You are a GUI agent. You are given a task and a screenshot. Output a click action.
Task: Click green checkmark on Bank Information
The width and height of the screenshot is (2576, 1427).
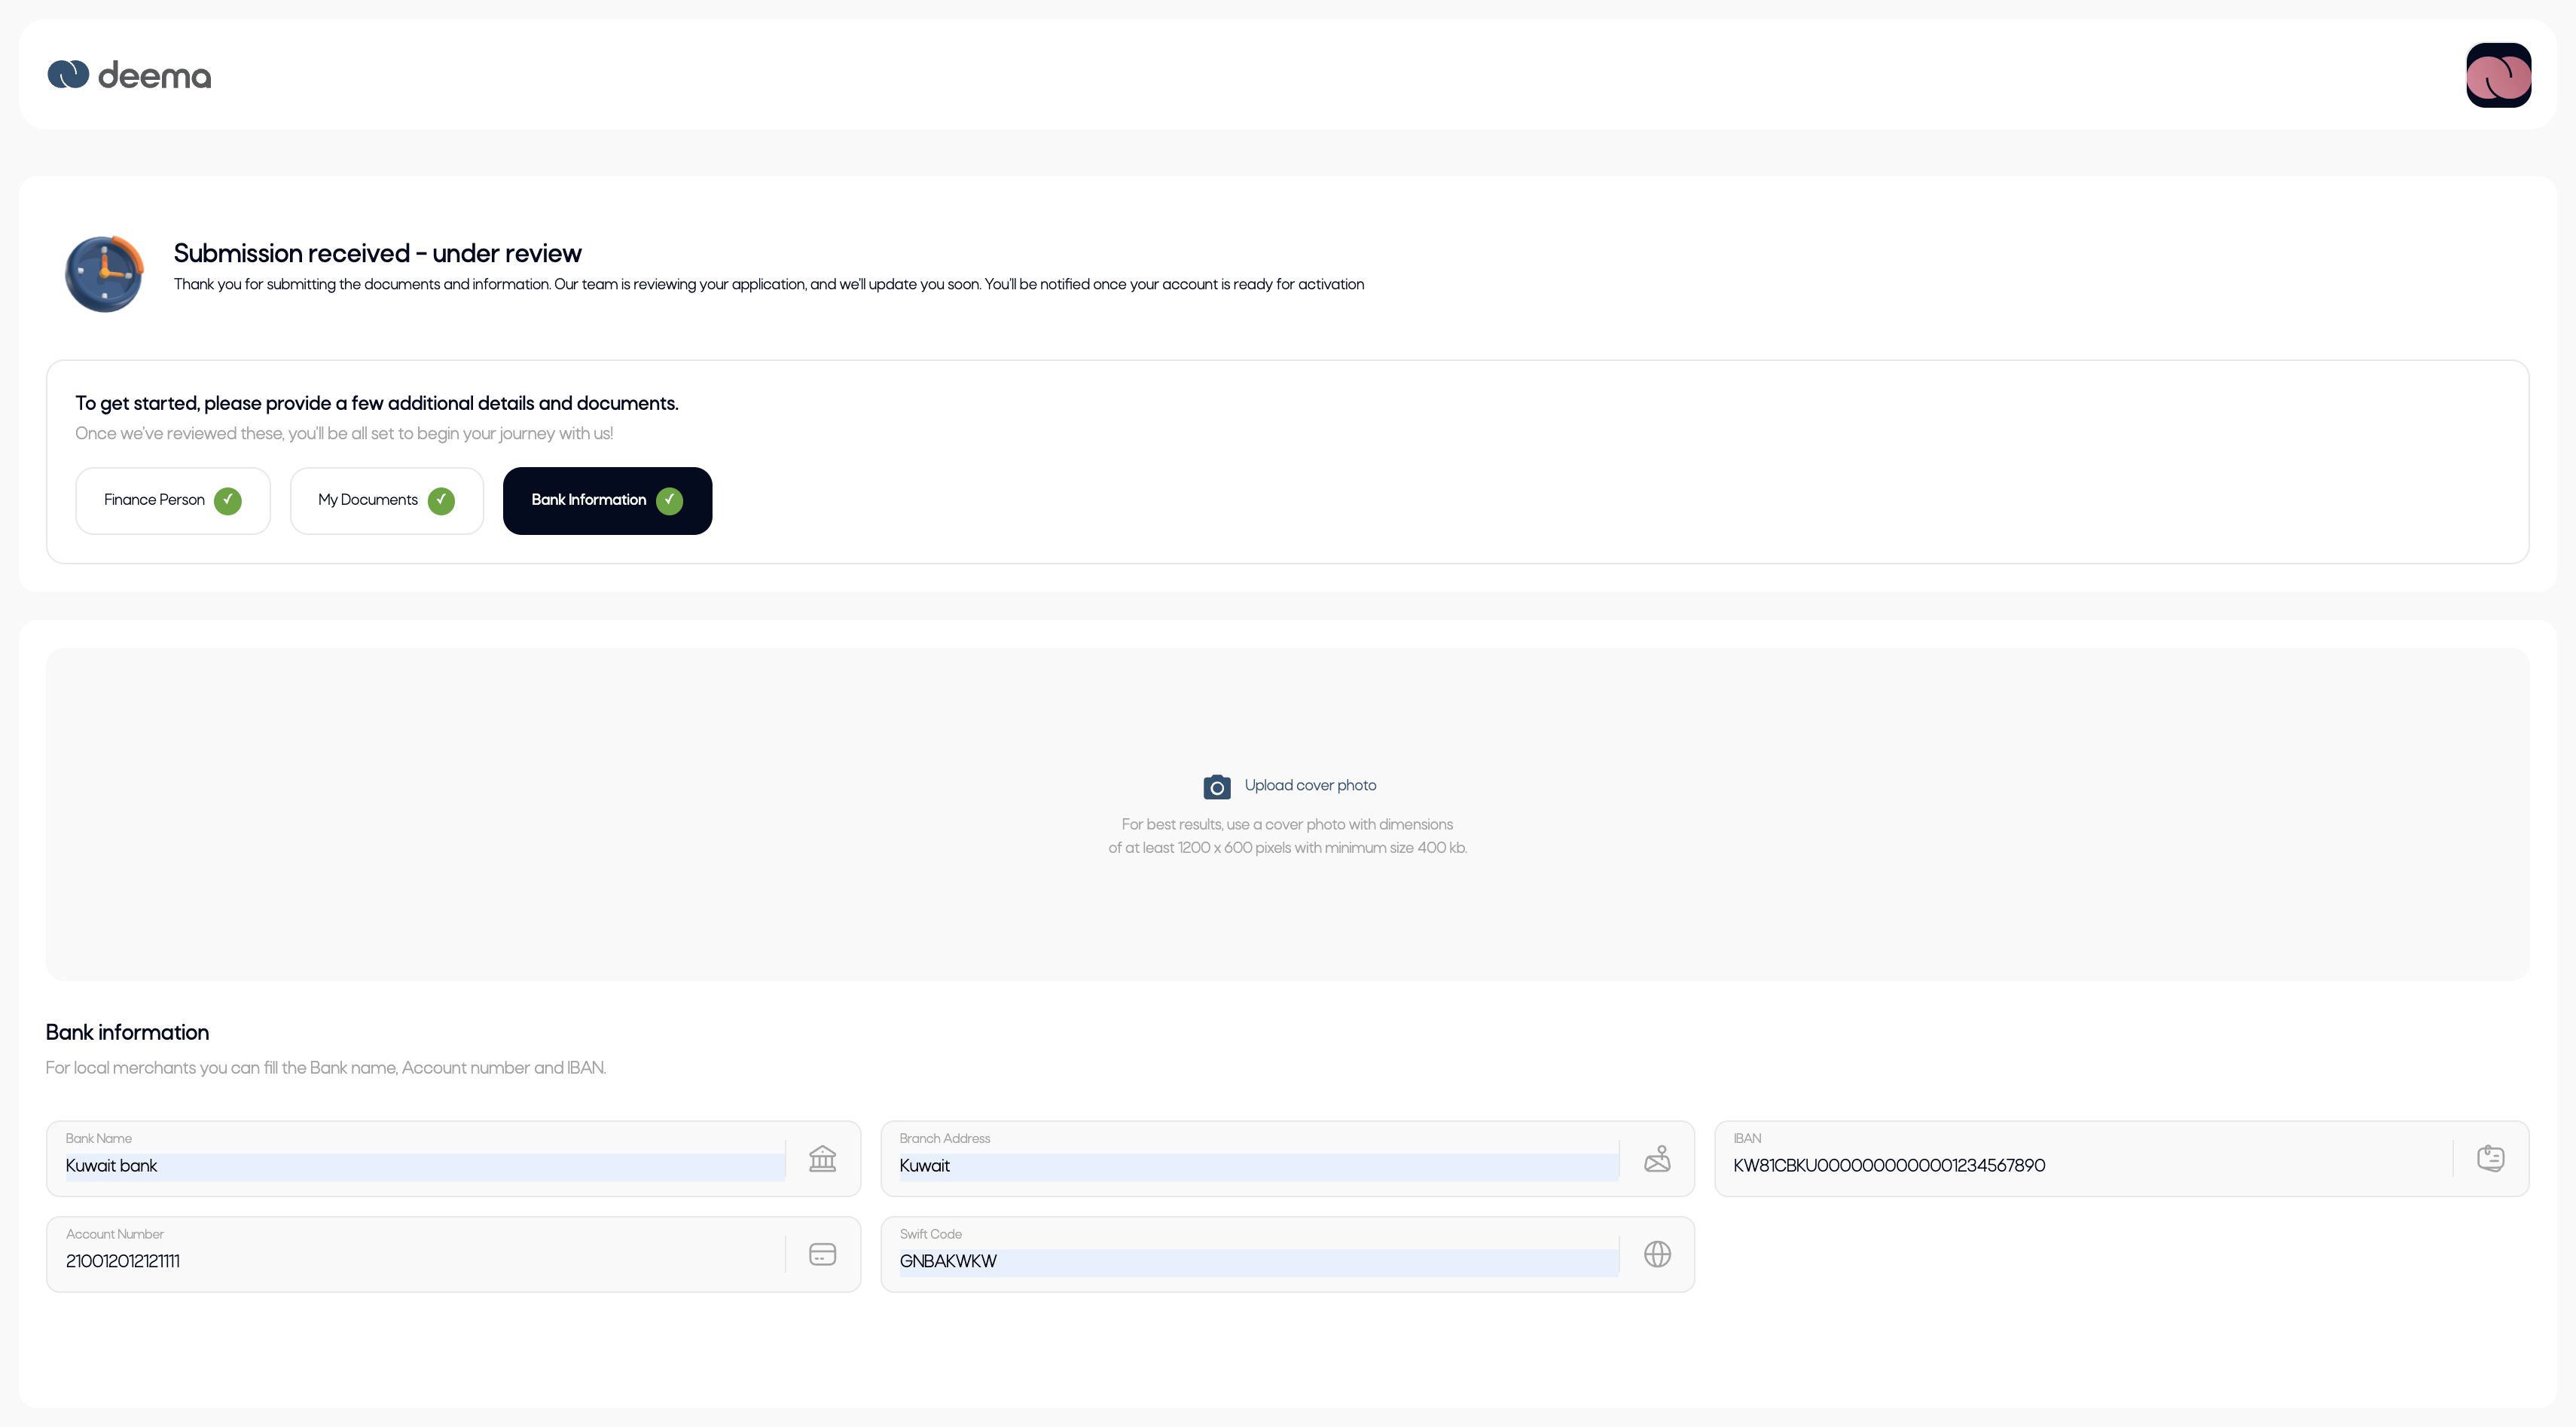tap(669, 500)
